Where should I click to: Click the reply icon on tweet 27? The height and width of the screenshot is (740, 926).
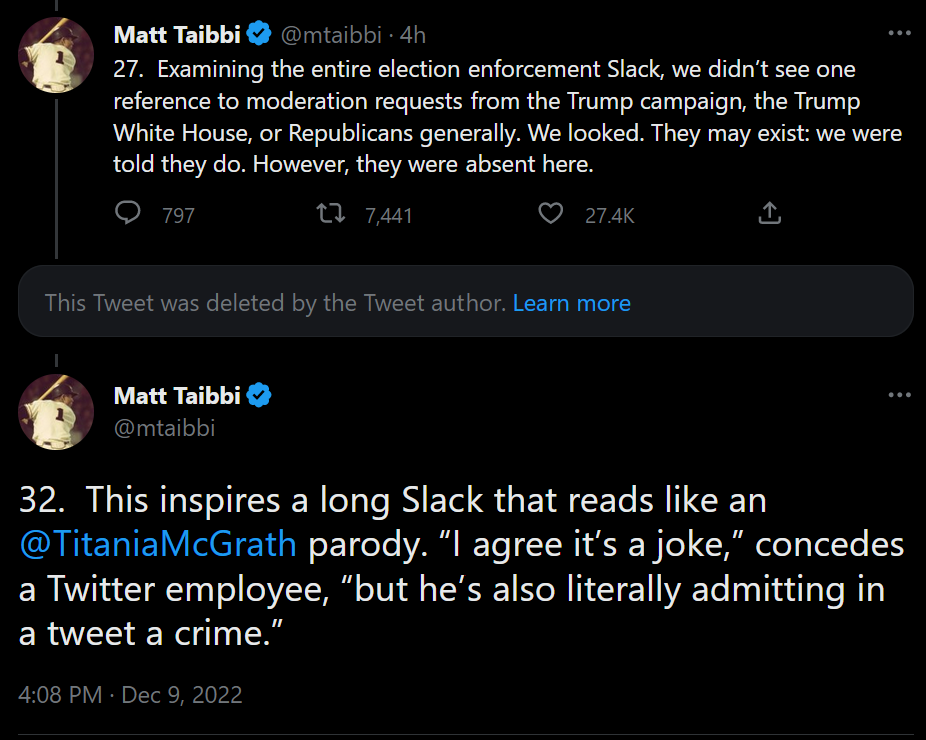[127, 214]
